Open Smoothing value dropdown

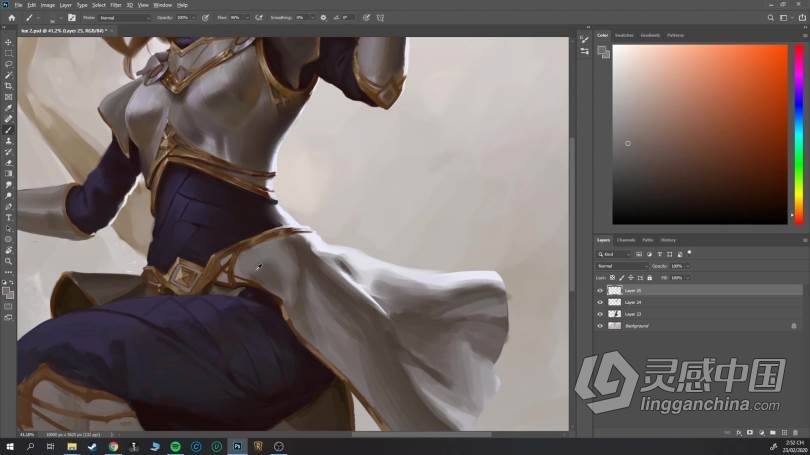(x=311, y=18)
